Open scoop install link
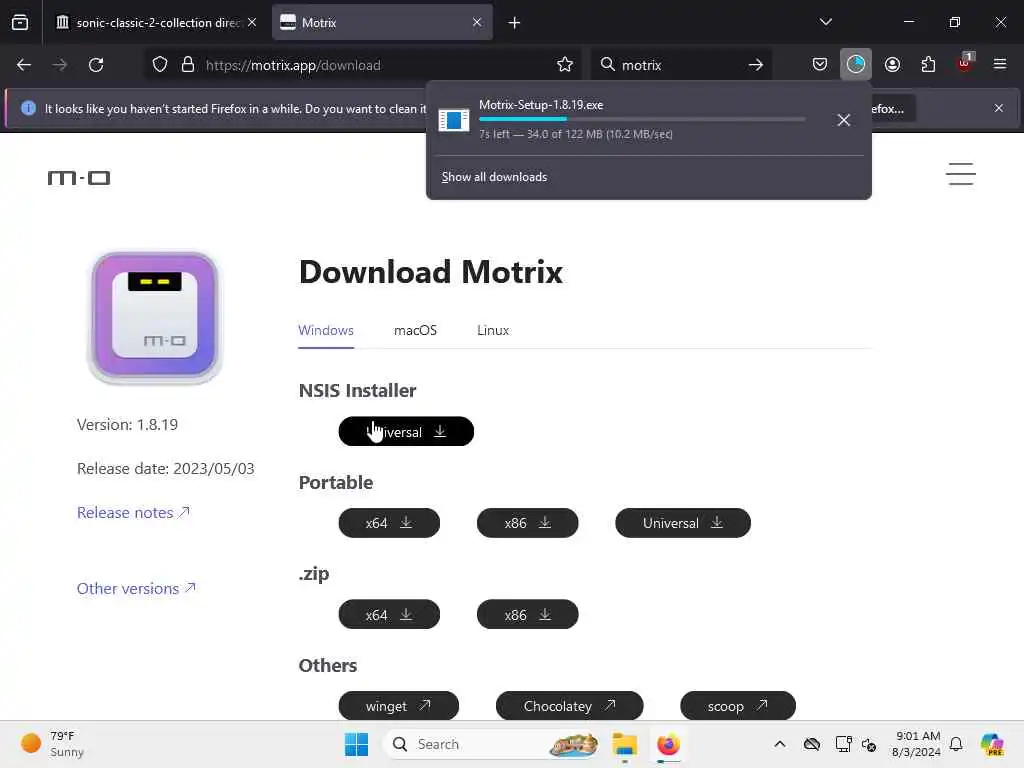 coord(738,706)
